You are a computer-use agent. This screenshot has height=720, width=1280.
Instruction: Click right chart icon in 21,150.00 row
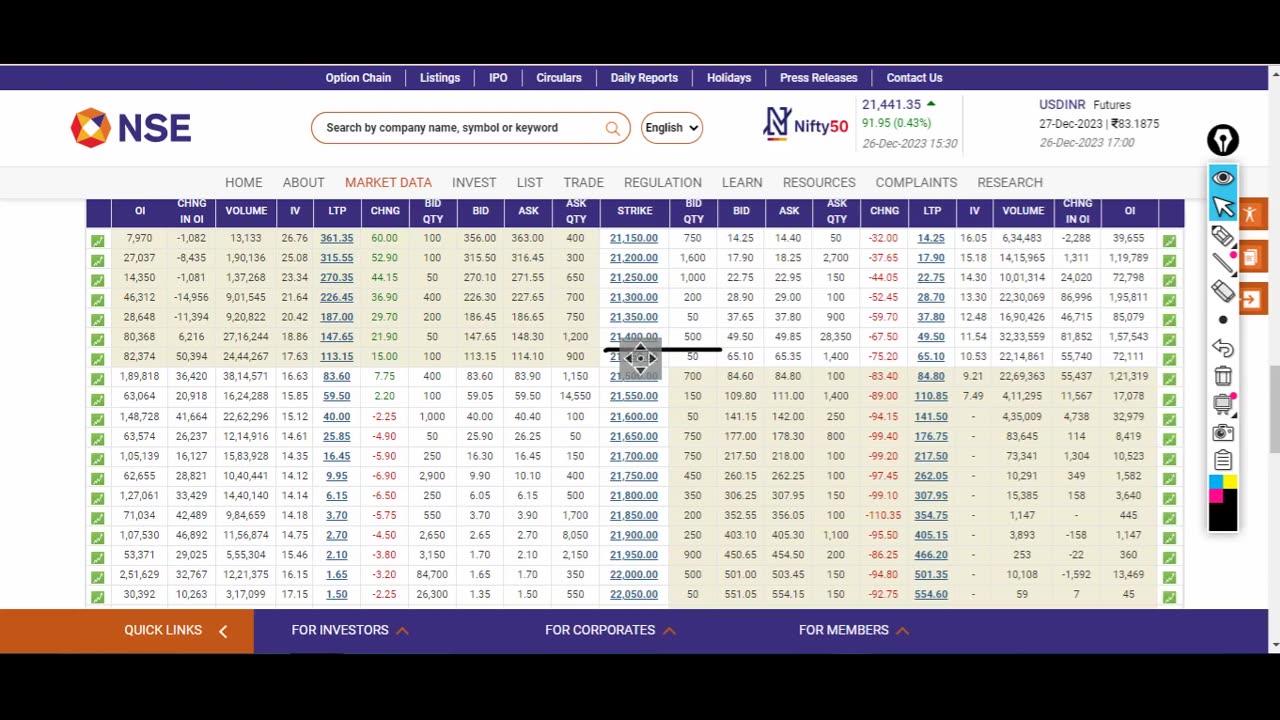(1169, 241)
